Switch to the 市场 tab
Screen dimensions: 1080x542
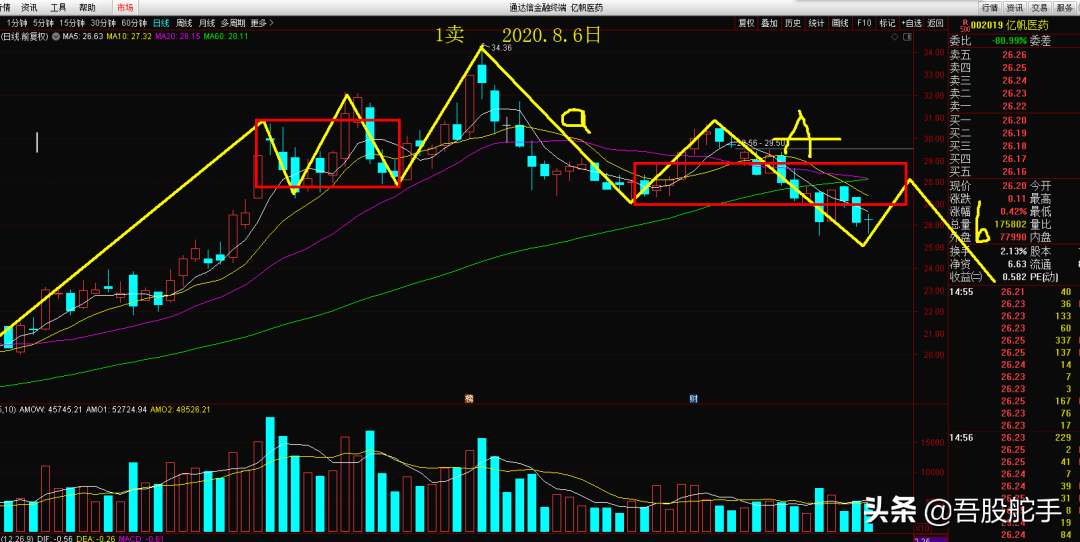125,8
